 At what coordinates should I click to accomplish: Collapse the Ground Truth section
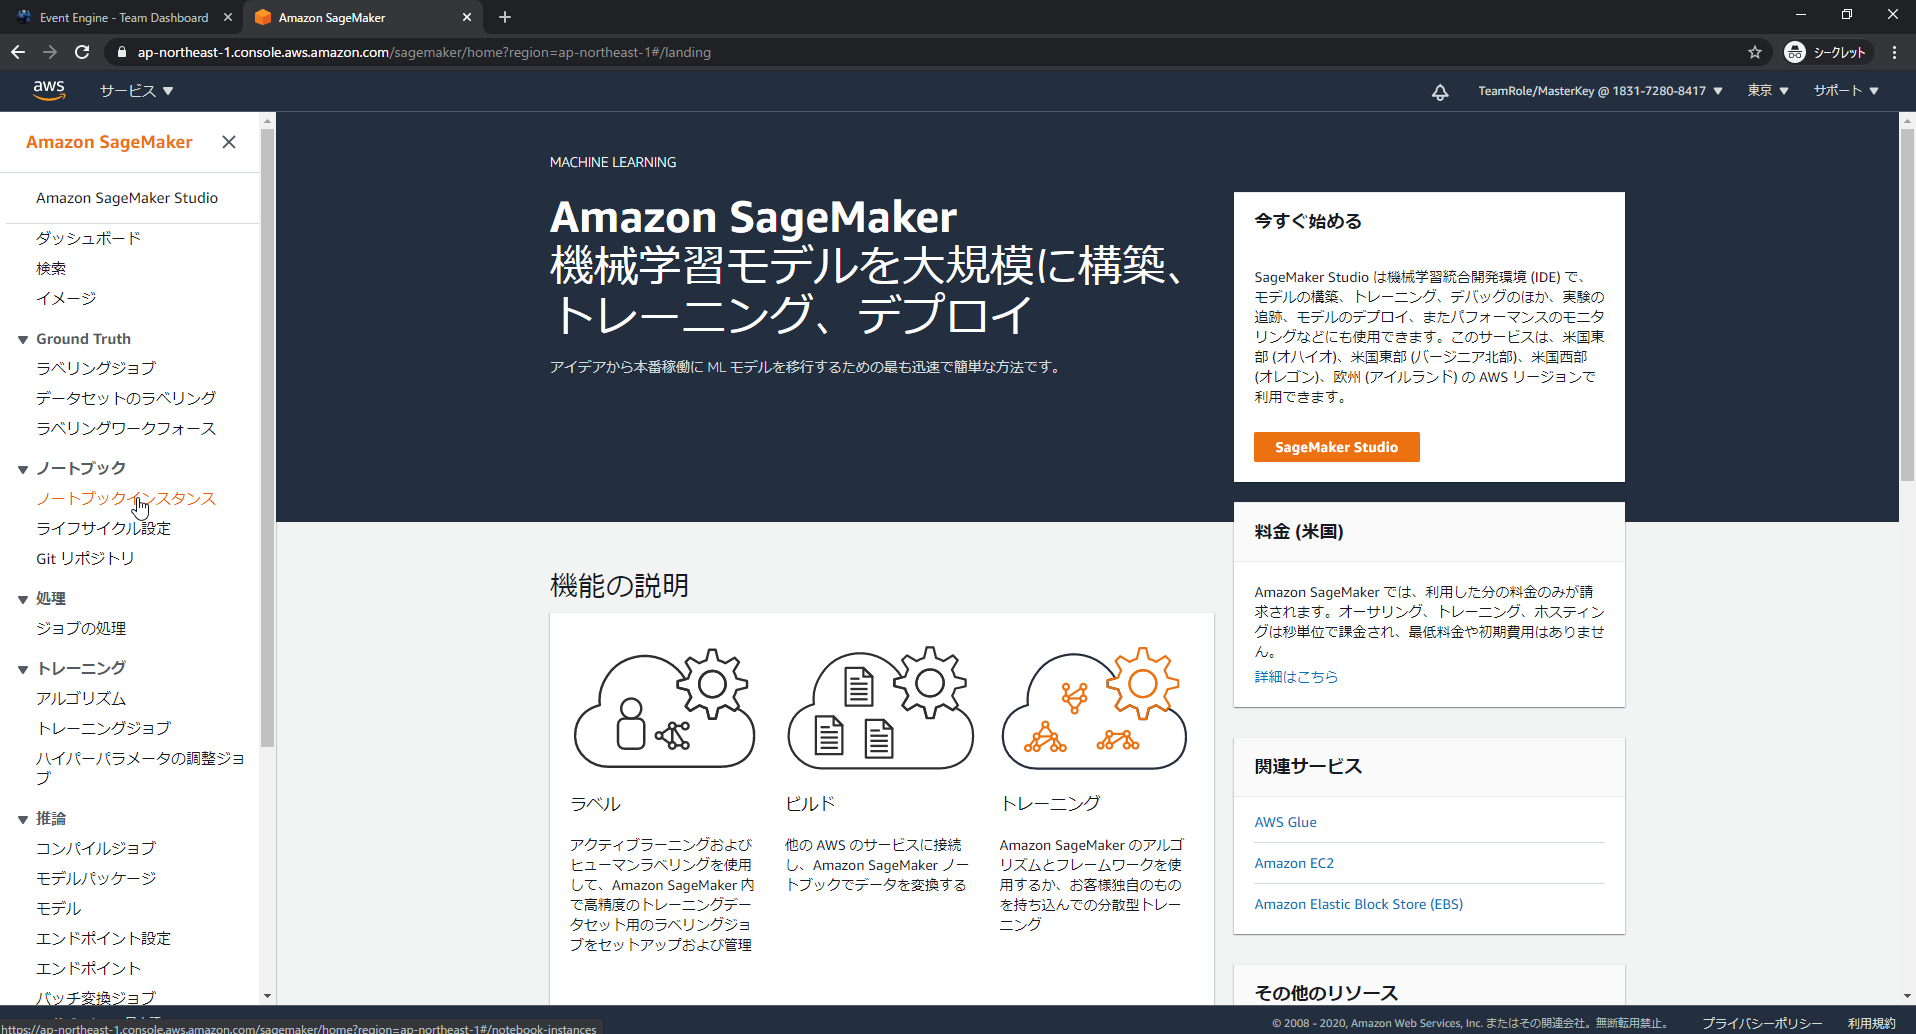click(22, 340)
